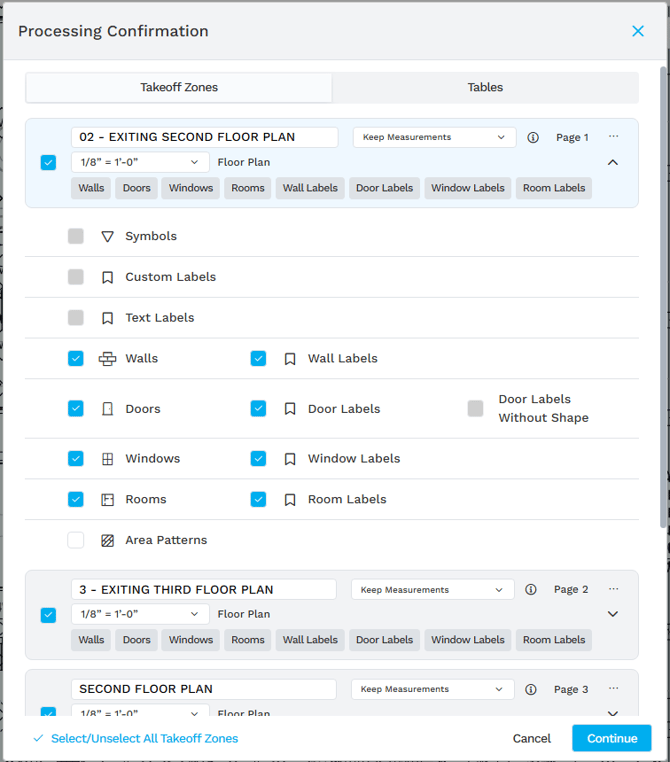Open the more options menu for Page 2

click(613, 589)
